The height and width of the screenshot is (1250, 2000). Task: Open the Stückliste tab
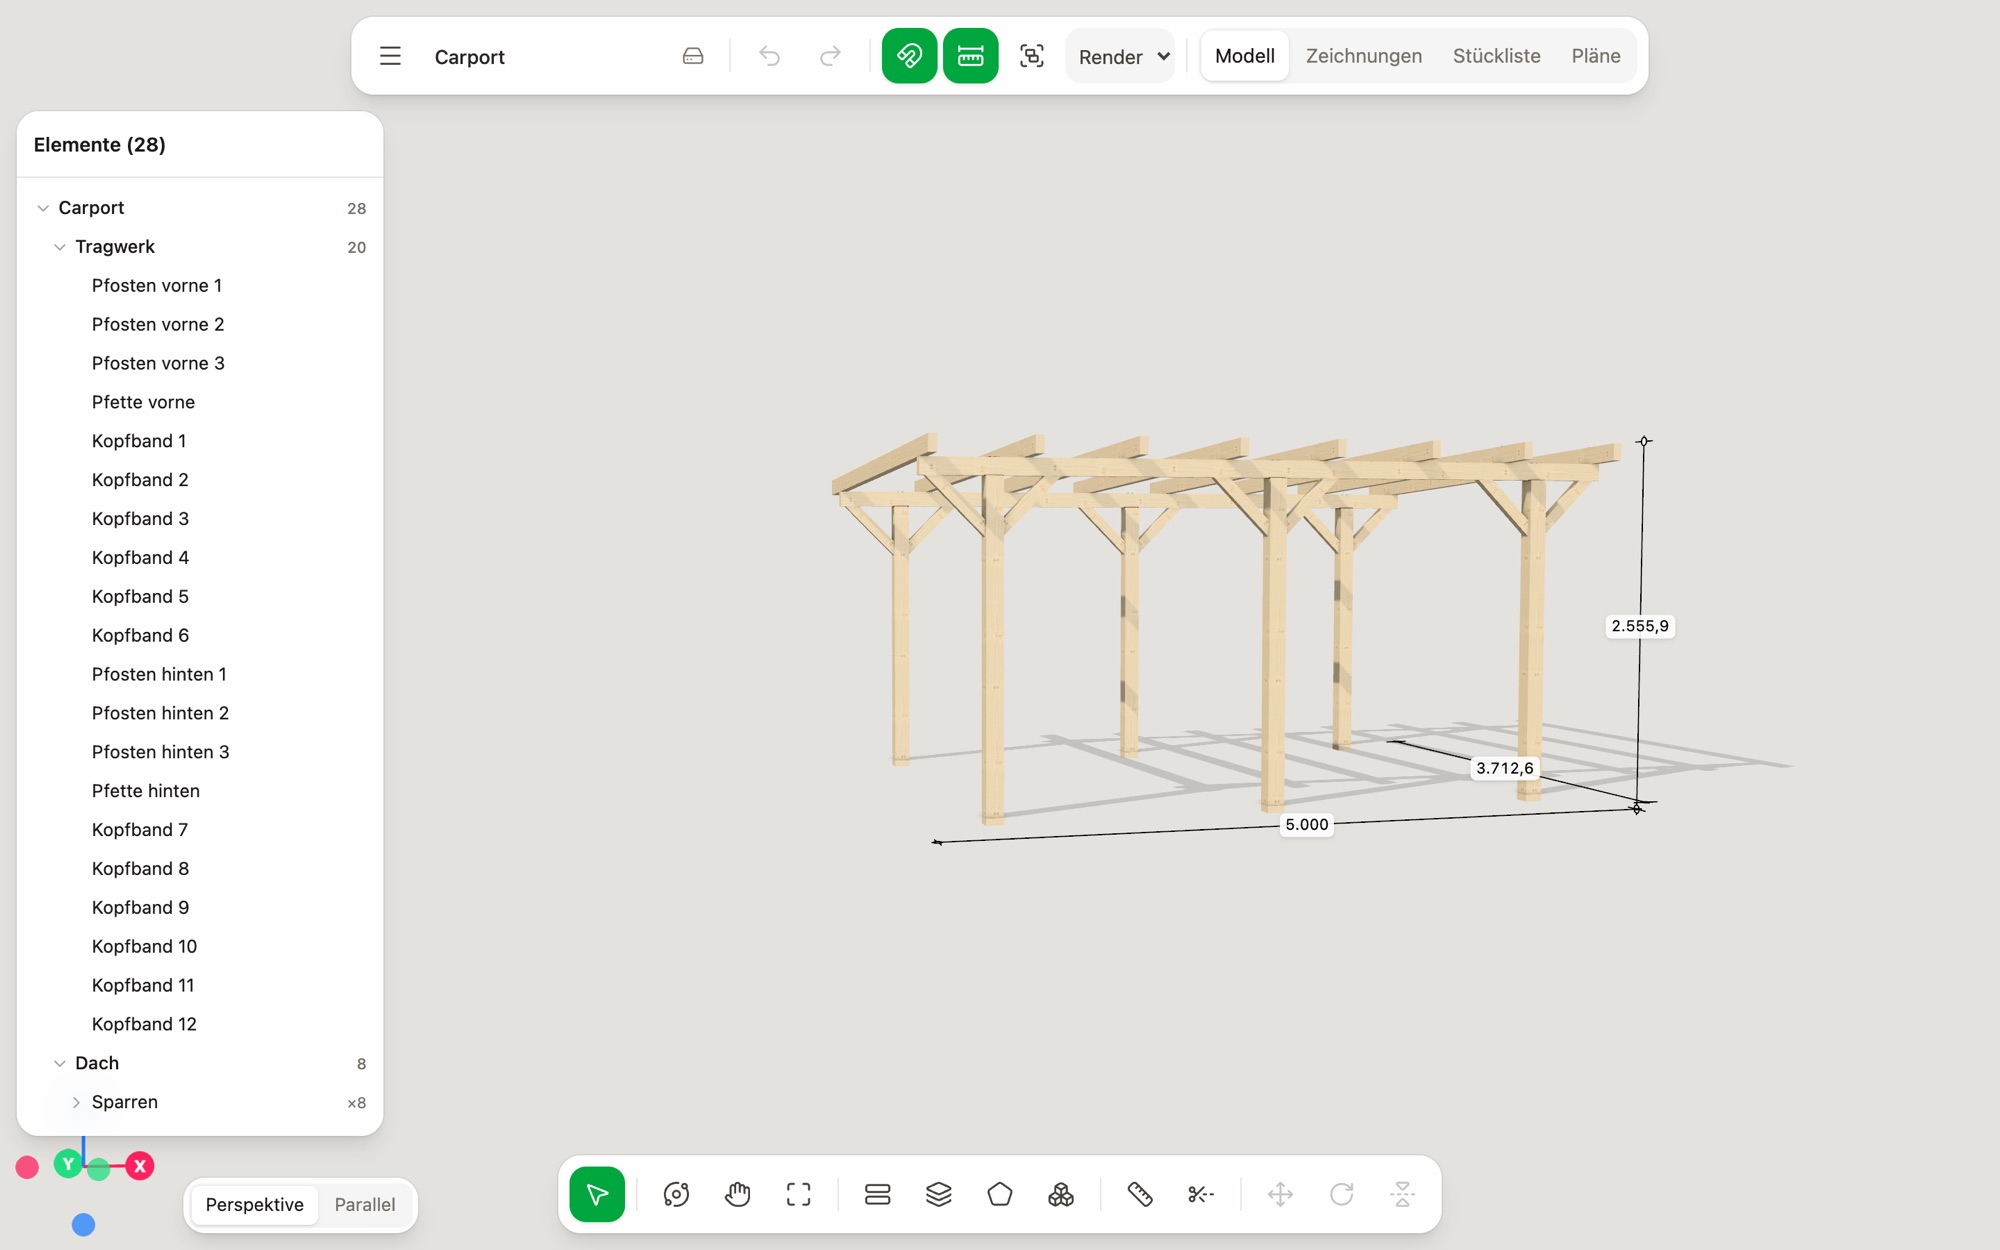coord(1496,56)
